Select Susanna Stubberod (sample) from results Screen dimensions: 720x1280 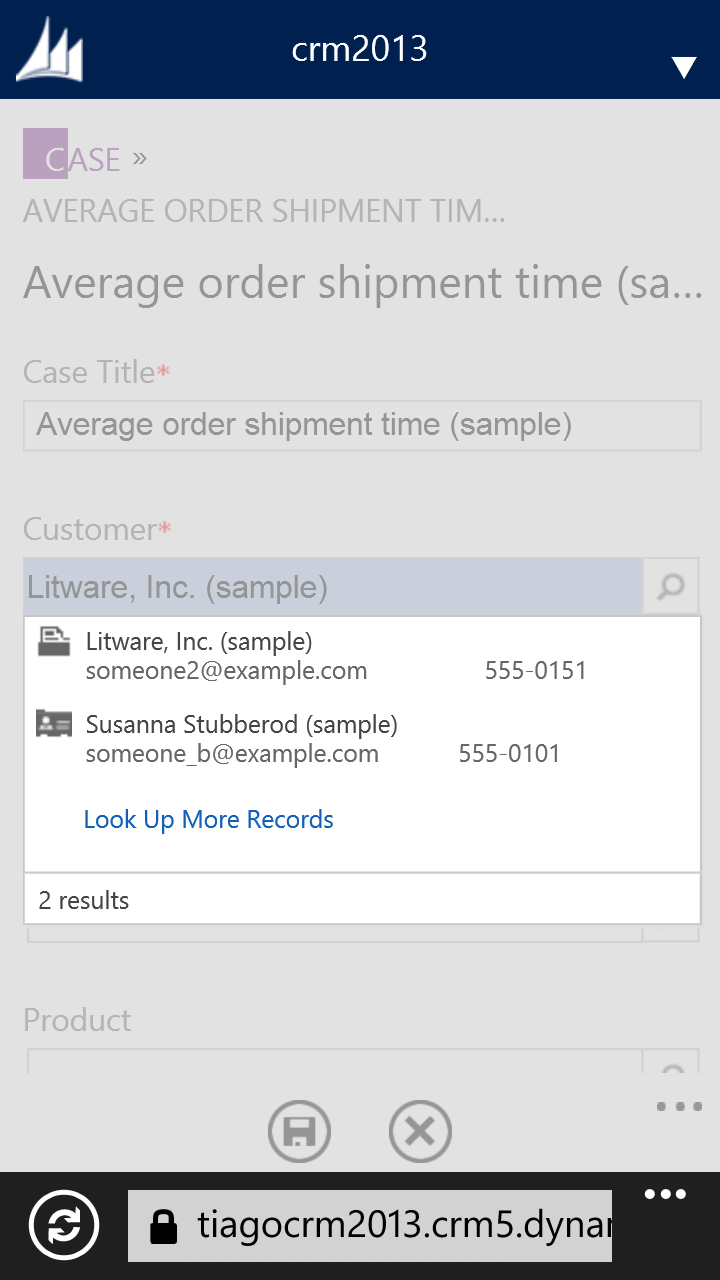(x=241, y=724)
